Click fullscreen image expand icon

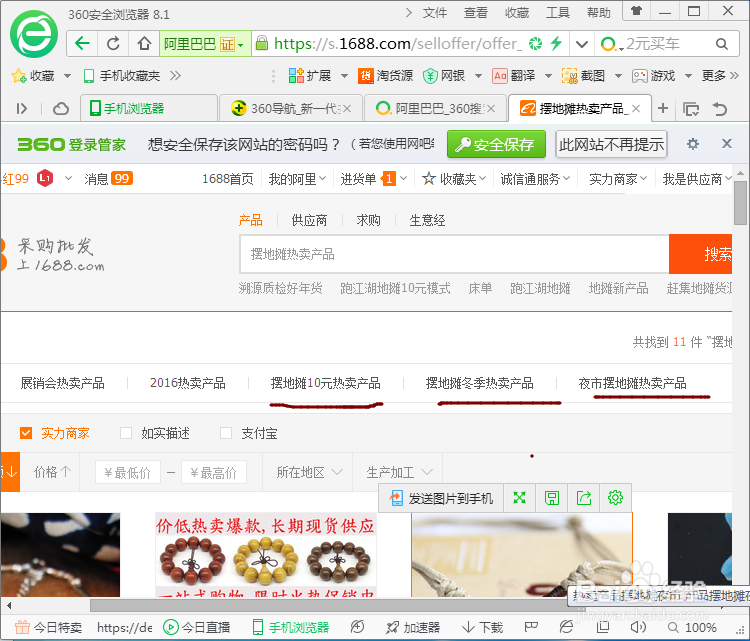pyautogui.click(x=519, y=498)
